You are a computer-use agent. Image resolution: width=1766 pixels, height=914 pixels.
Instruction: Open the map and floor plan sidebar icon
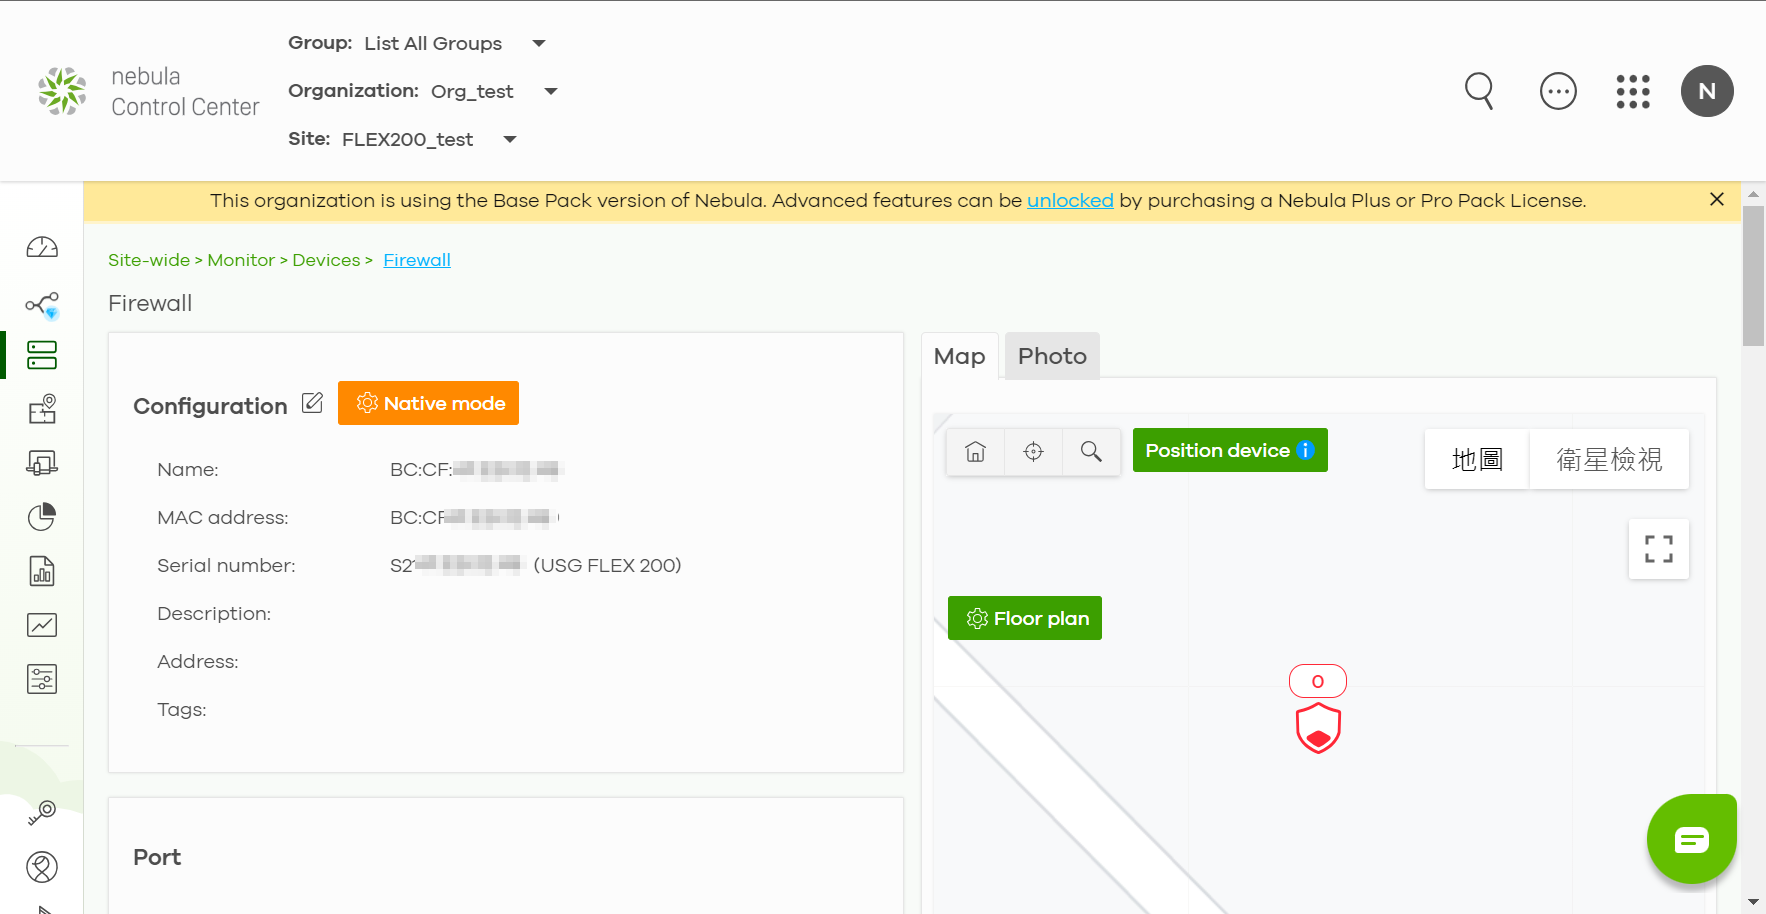point(42,409)
